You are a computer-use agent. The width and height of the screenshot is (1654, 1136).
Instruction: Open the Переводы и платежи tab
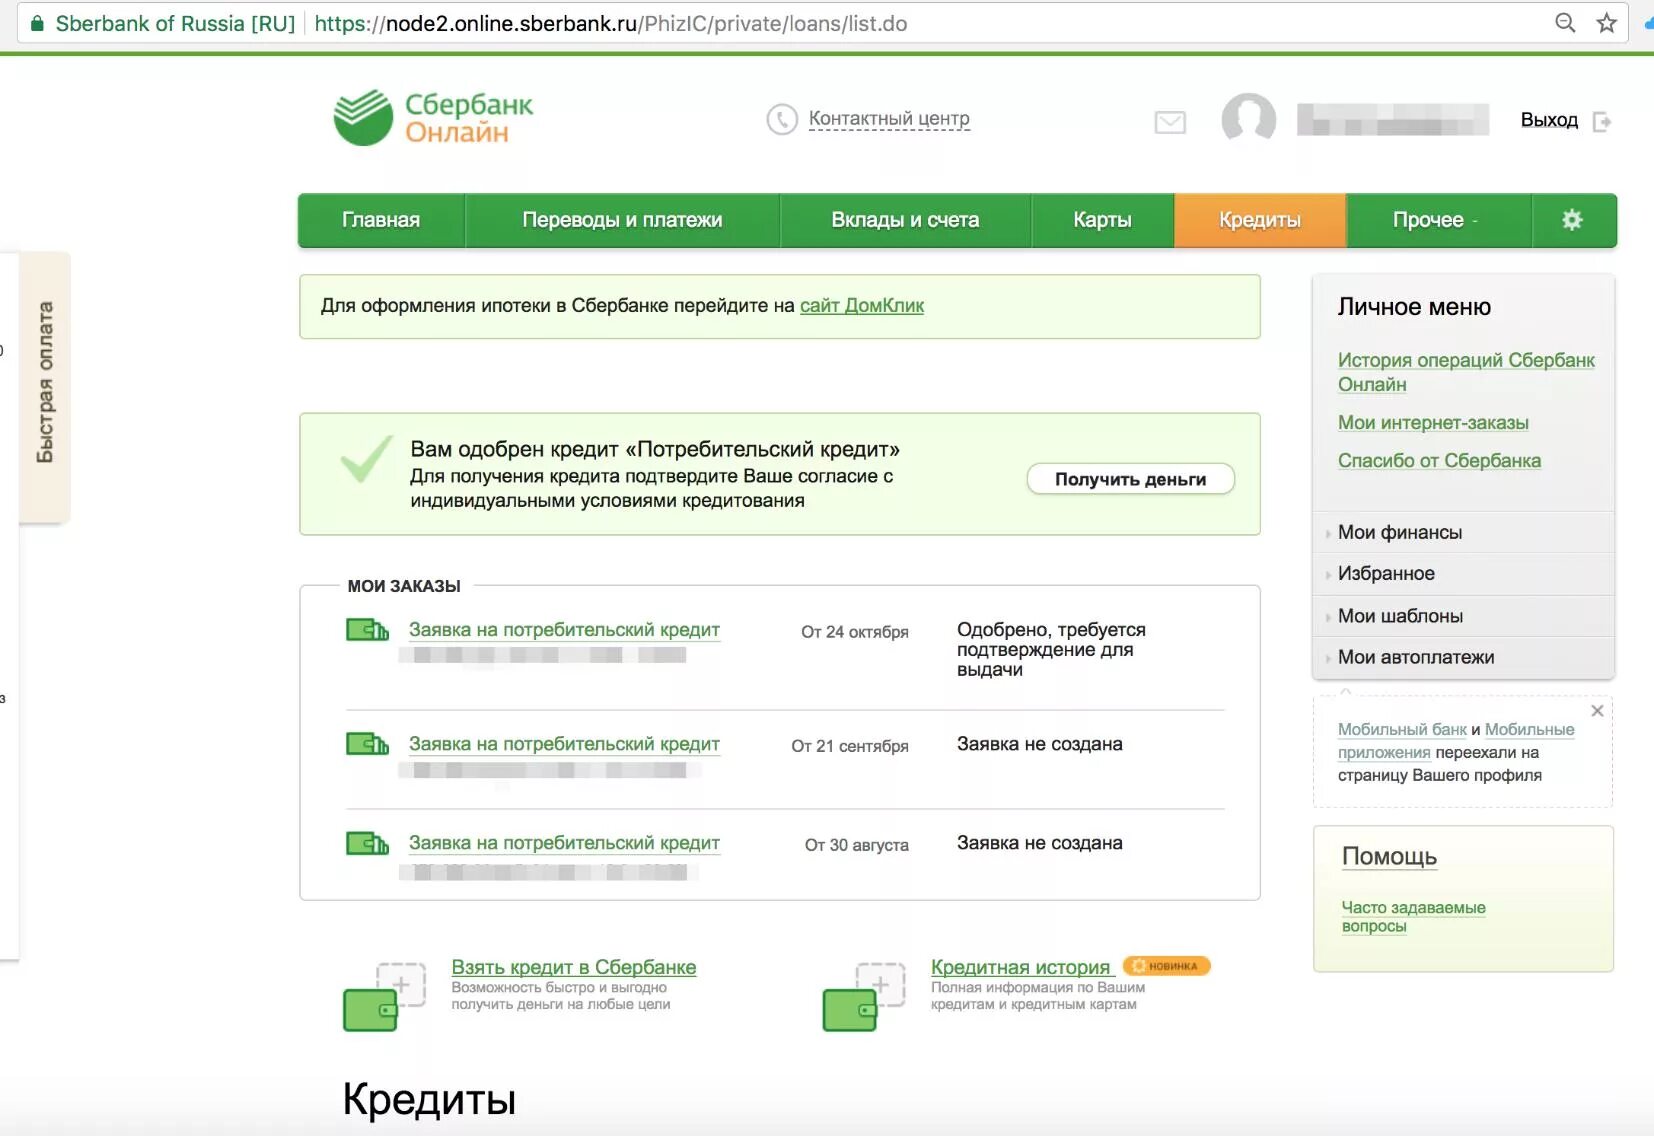pyautogui.click(x=622, y=220)
